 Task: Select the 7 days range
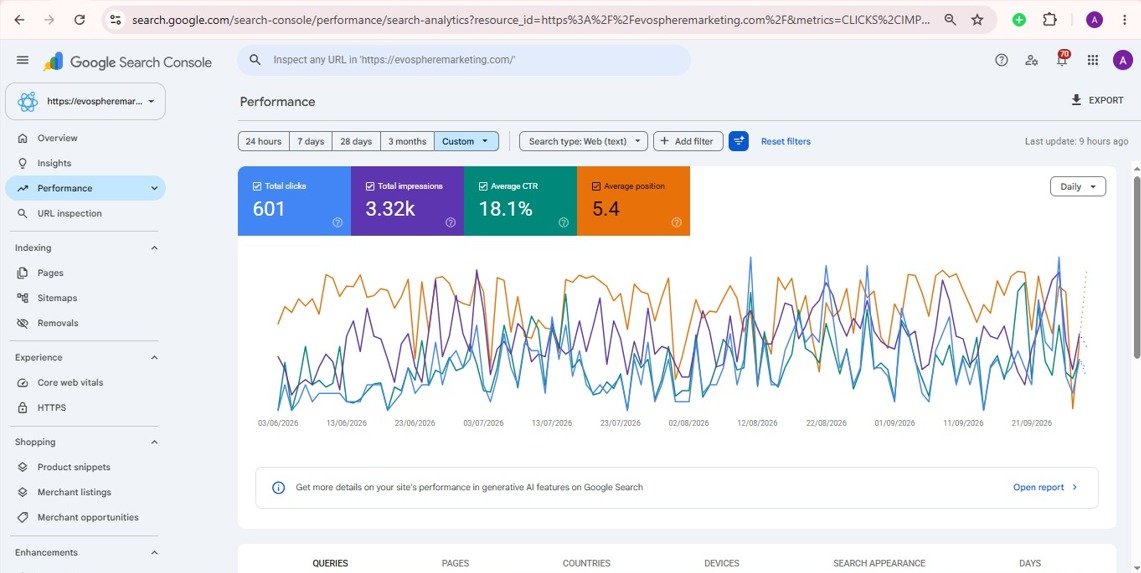(x=311, y=141)
